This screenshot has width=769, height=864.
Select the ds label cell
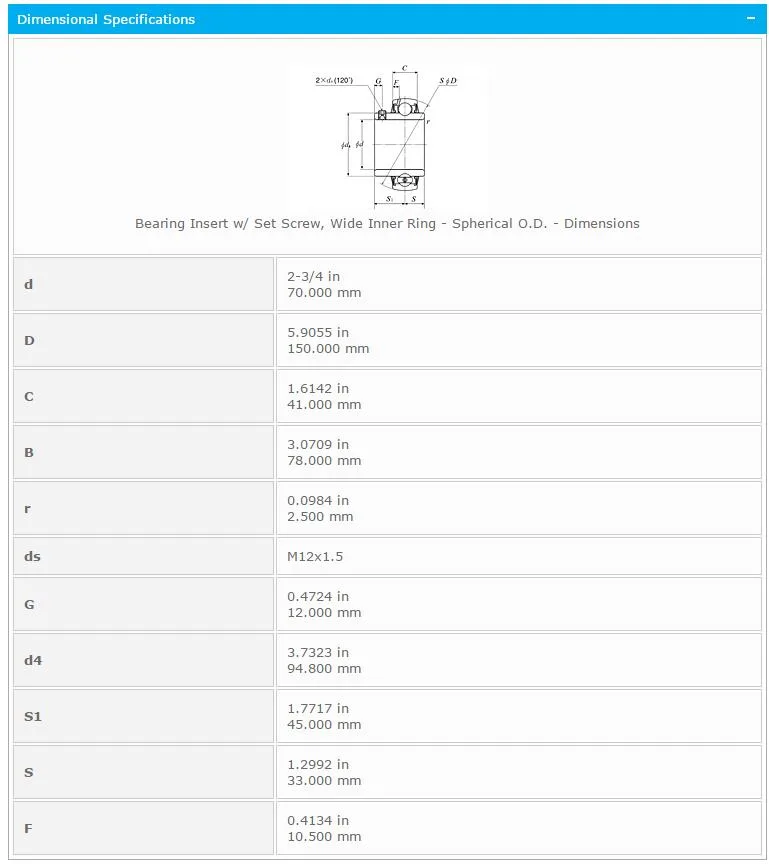coord(143,557)
